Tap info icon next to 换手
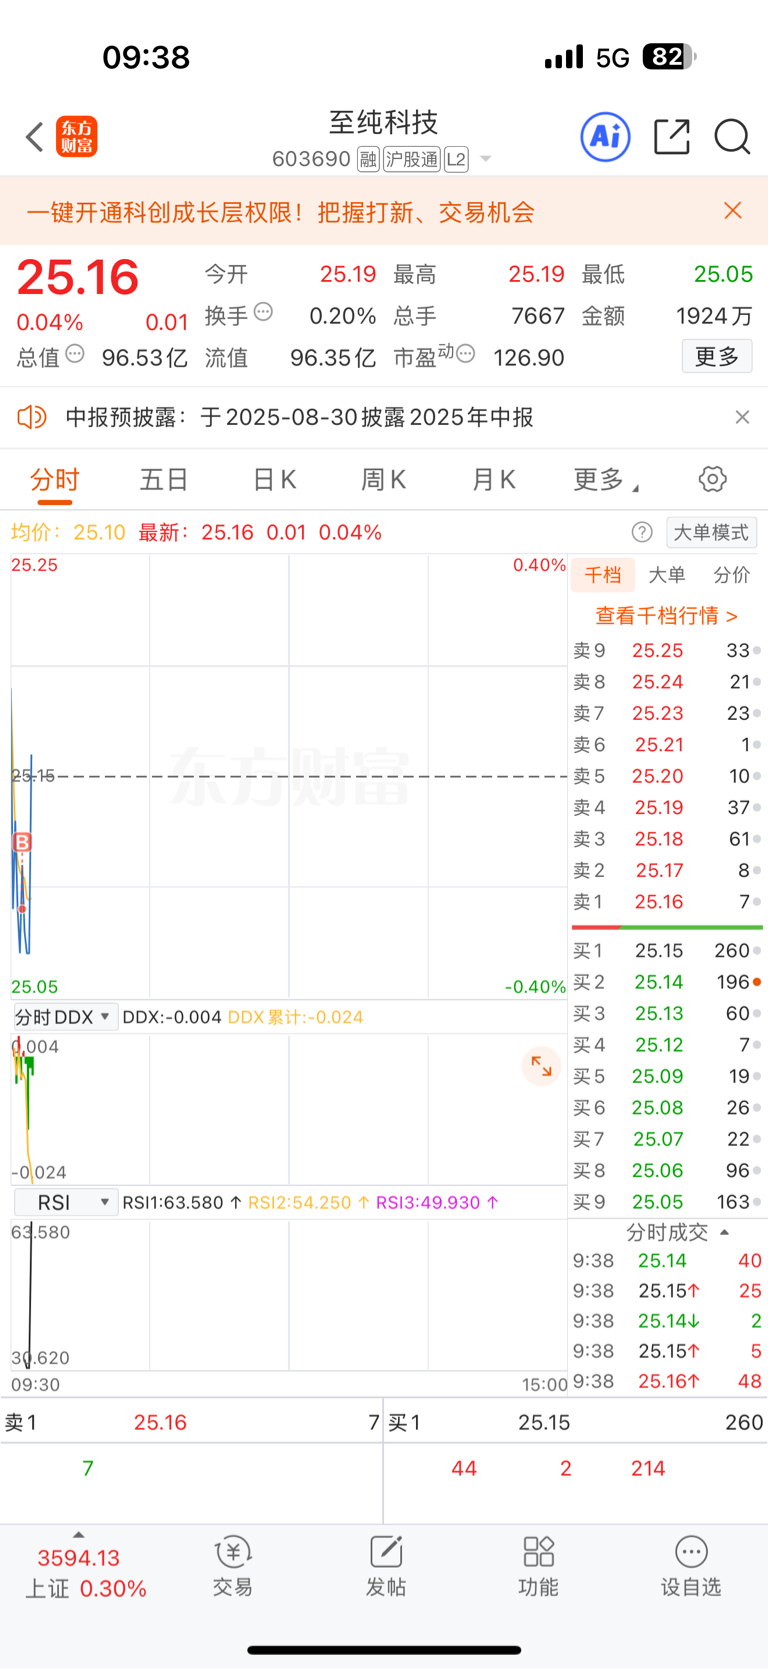 tap(263, 311)
